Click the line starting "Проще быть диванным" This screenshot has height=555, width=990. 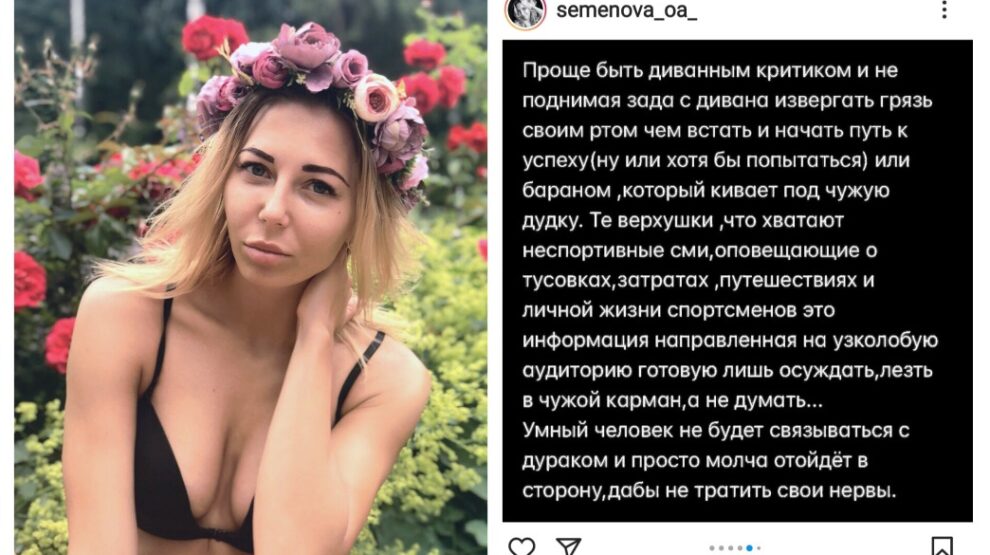coord(710,70)
